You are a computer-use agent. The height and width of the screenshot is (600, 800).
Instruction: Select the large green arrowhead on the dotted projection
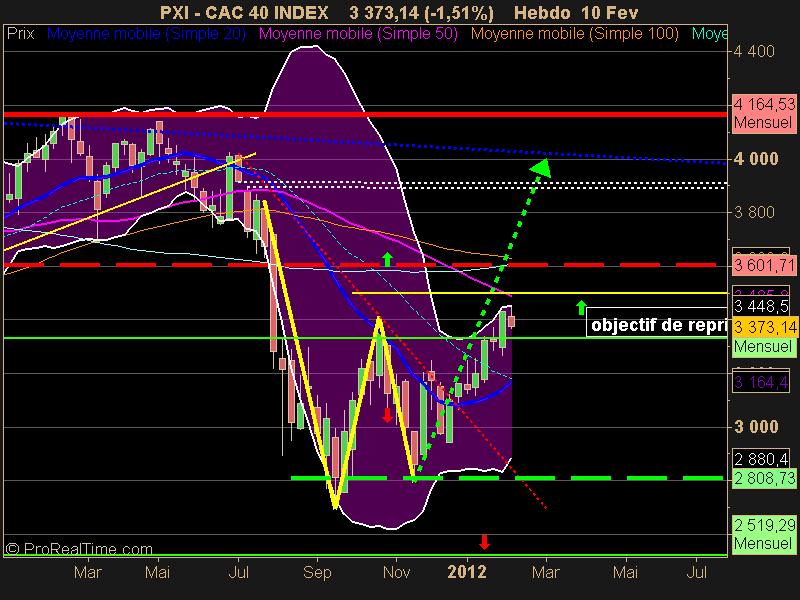542,168
